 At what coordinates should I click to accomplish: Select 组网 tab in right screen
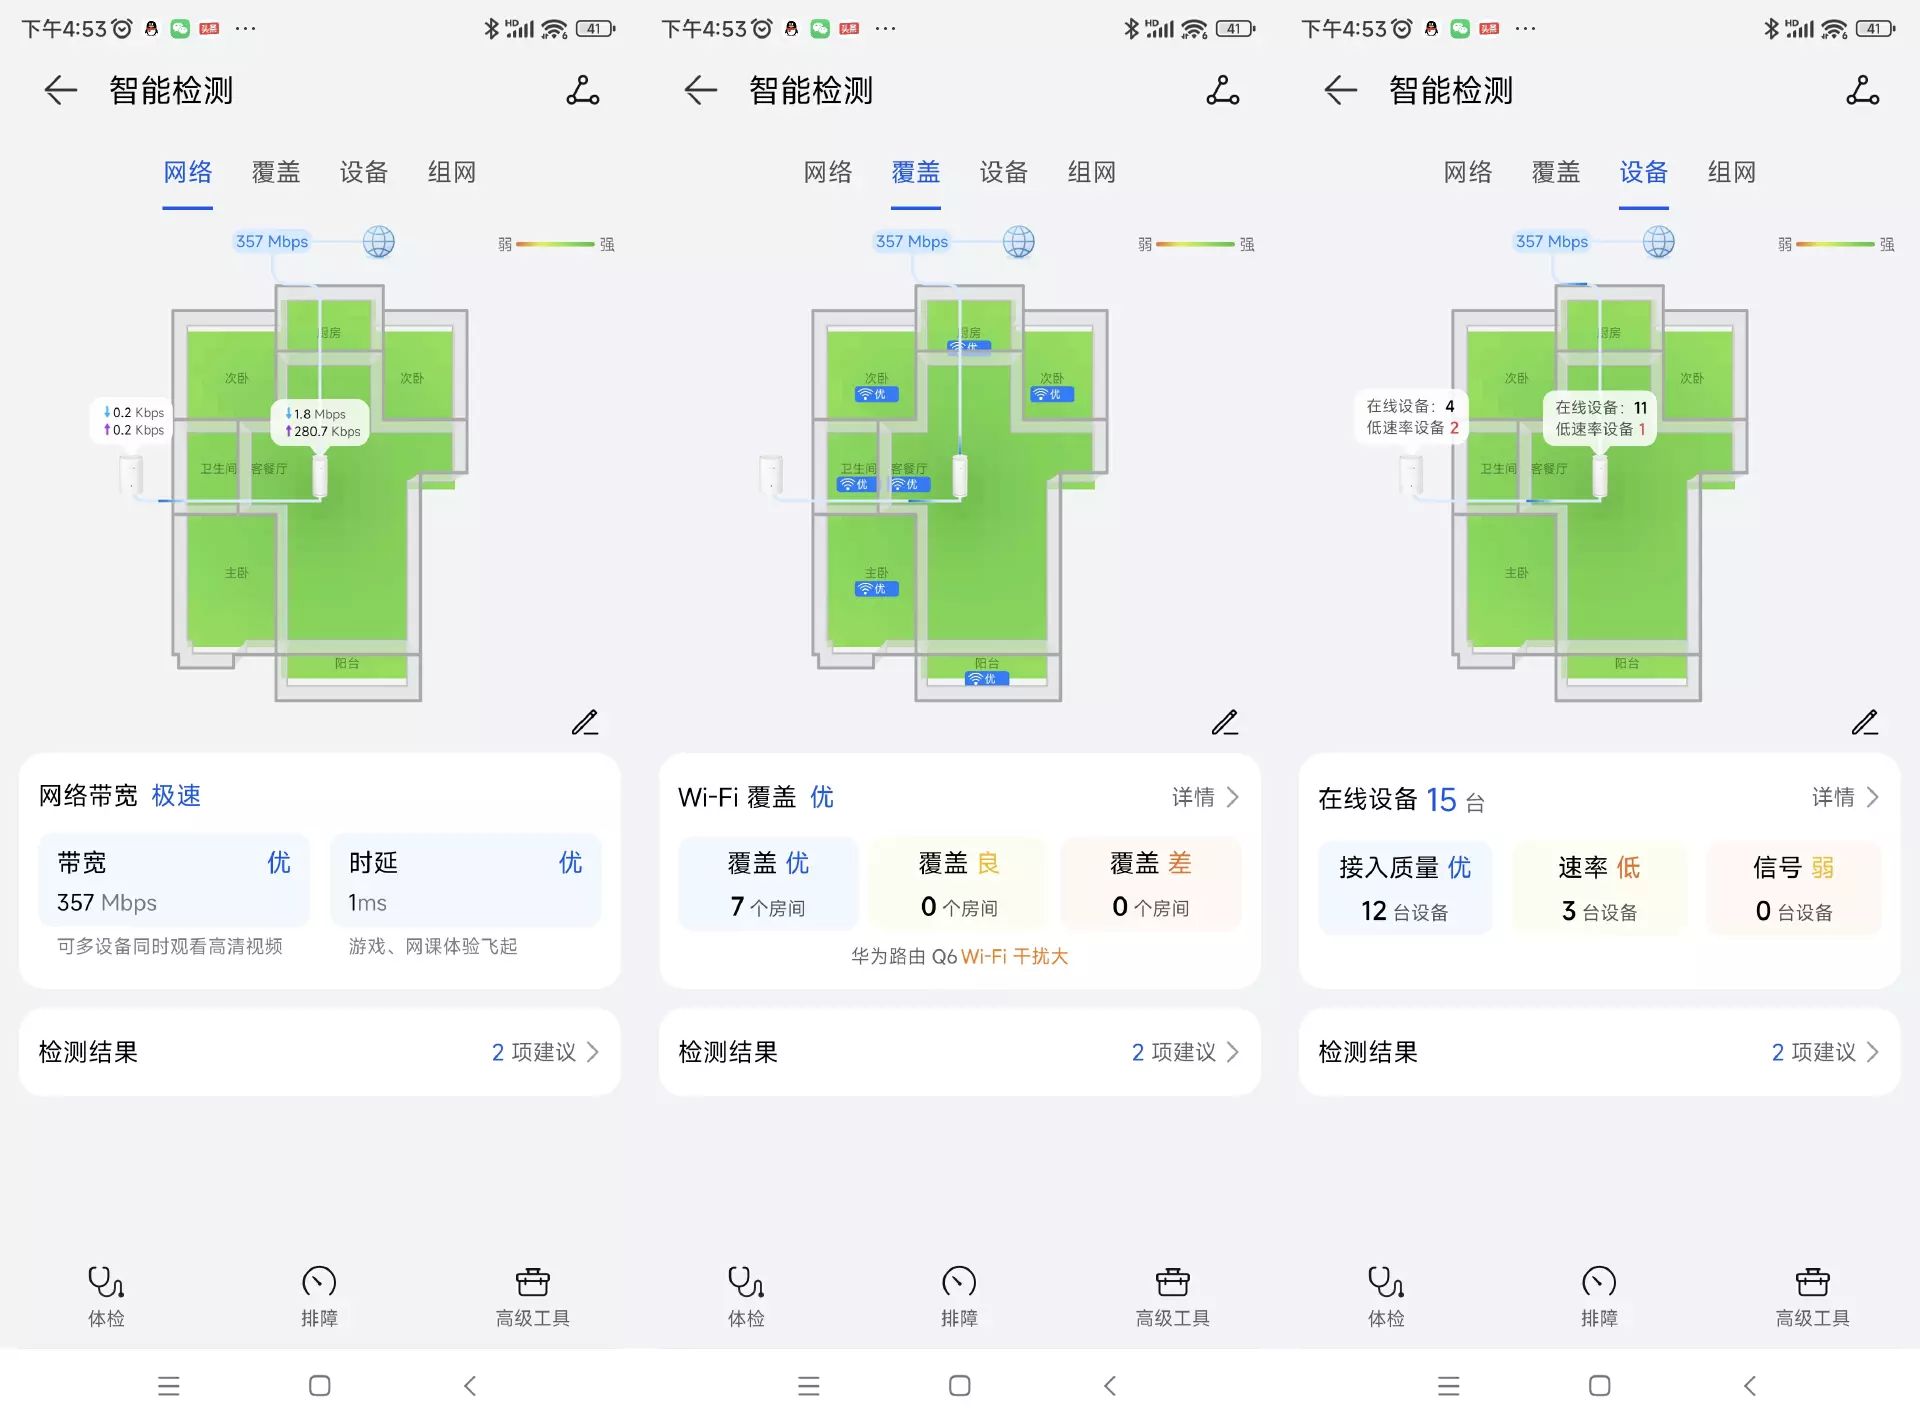pos(1731,172)
